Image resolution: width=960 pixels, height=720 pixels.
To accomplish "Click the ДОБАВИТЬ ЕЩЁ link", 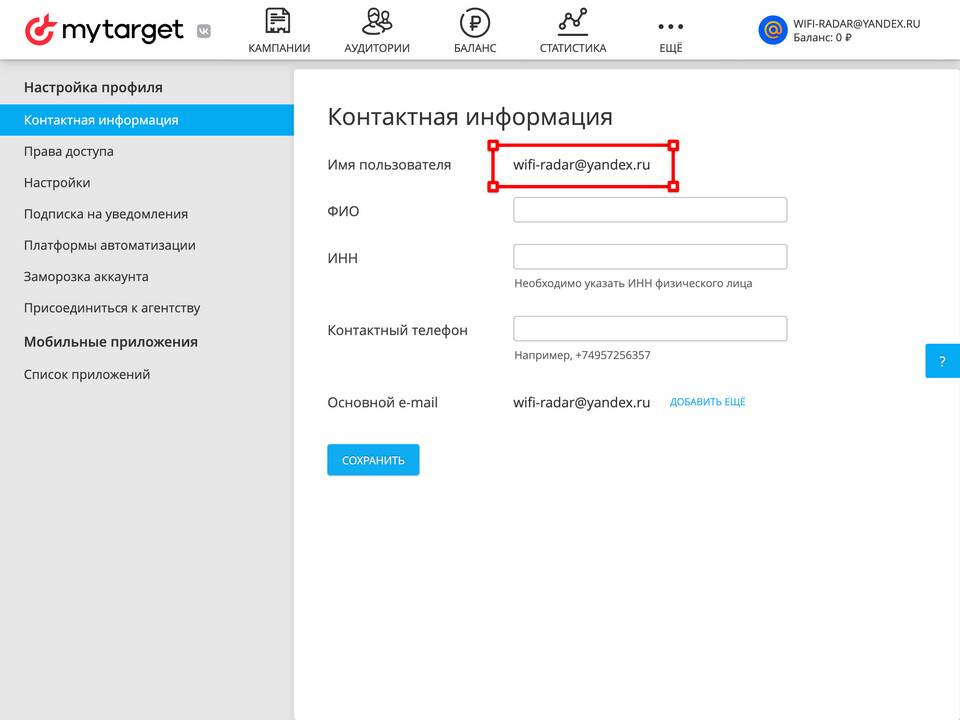I will tap(707, 402).
